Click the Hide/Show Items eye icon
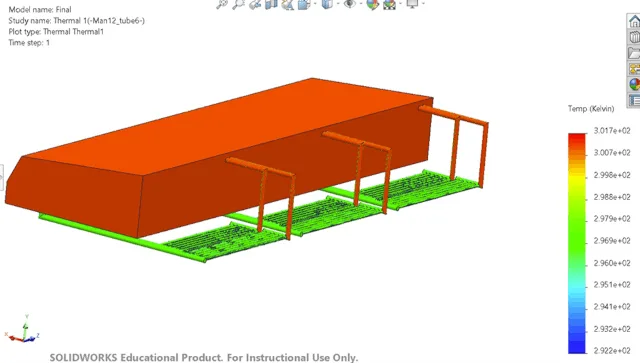 pos(349,4)
